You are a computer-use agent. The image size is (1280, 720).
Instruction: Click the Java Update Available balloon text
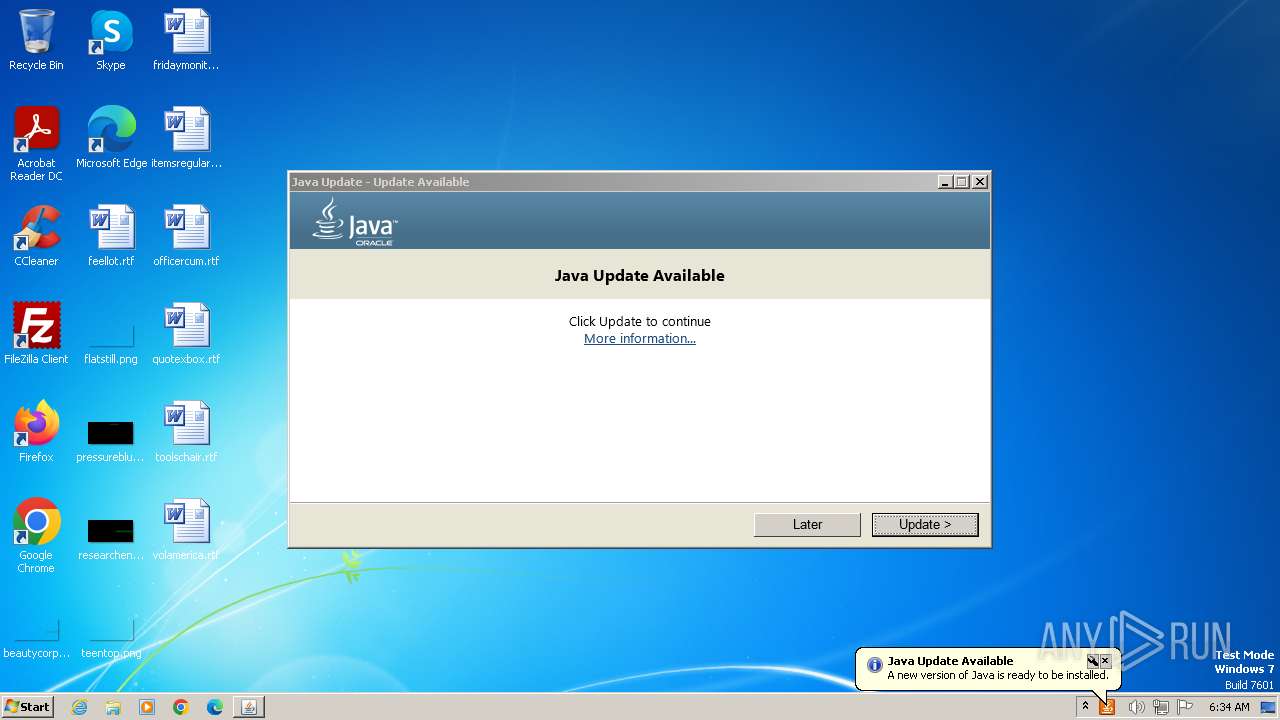click(950, 661)
